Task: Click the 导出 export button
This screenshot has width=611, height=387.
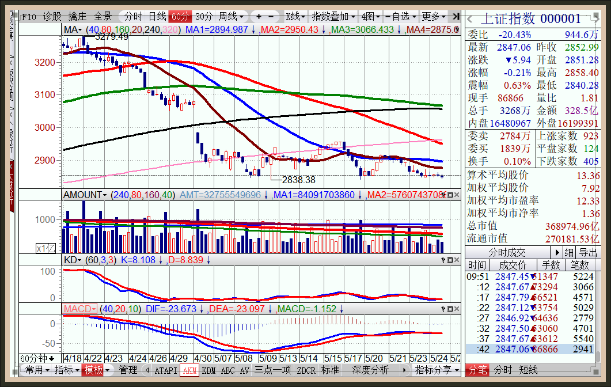Action: [588, 252]
